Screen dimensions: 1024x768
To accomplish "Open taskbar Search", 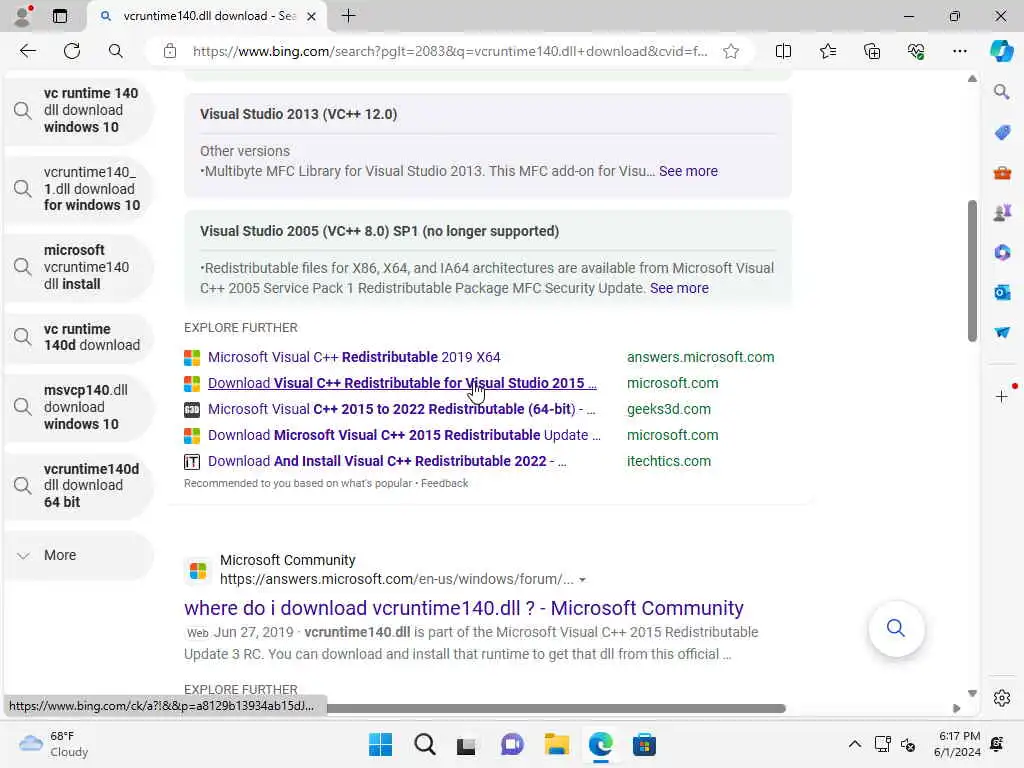I will pyautogui.click(x=424, y=744).
